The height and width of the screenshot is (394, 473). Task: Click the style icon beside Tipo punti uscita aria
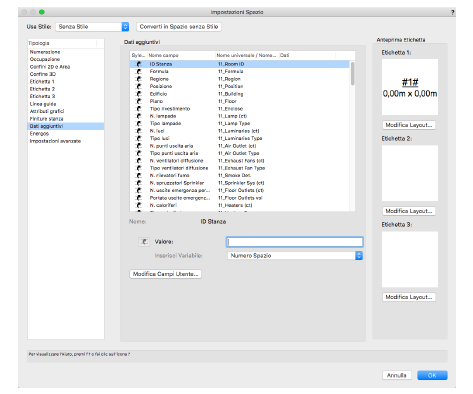pos(139,153)
